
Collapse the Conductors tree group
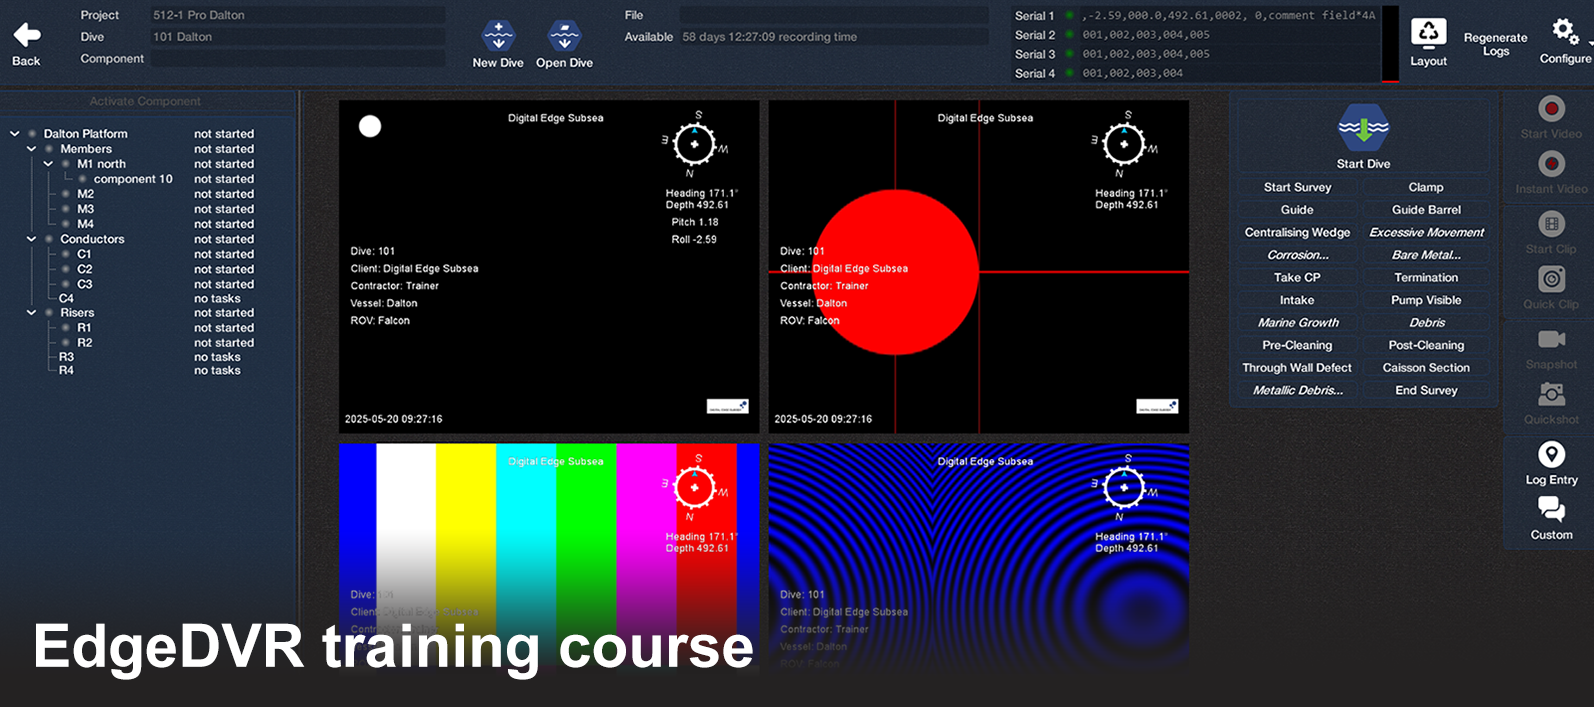point(32,240)
